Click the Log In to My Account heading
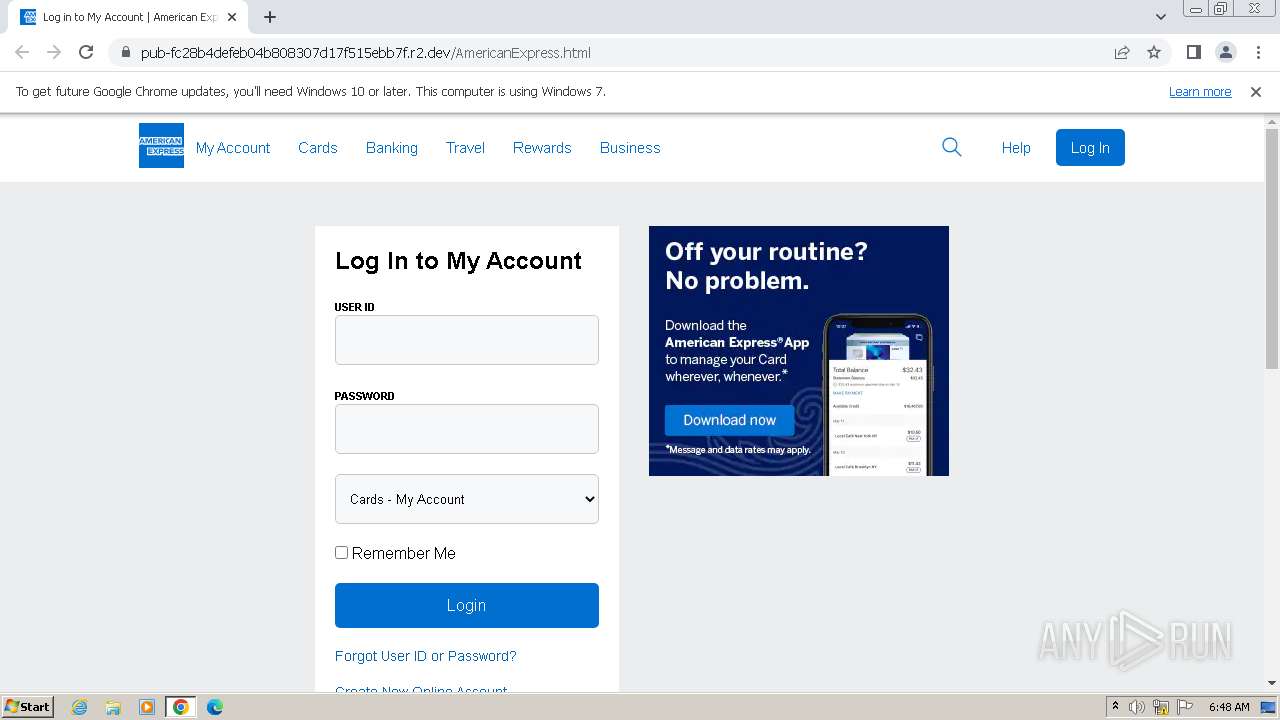Image resolution: width=1280 pixels, height=720 pixels. (458, 260)
